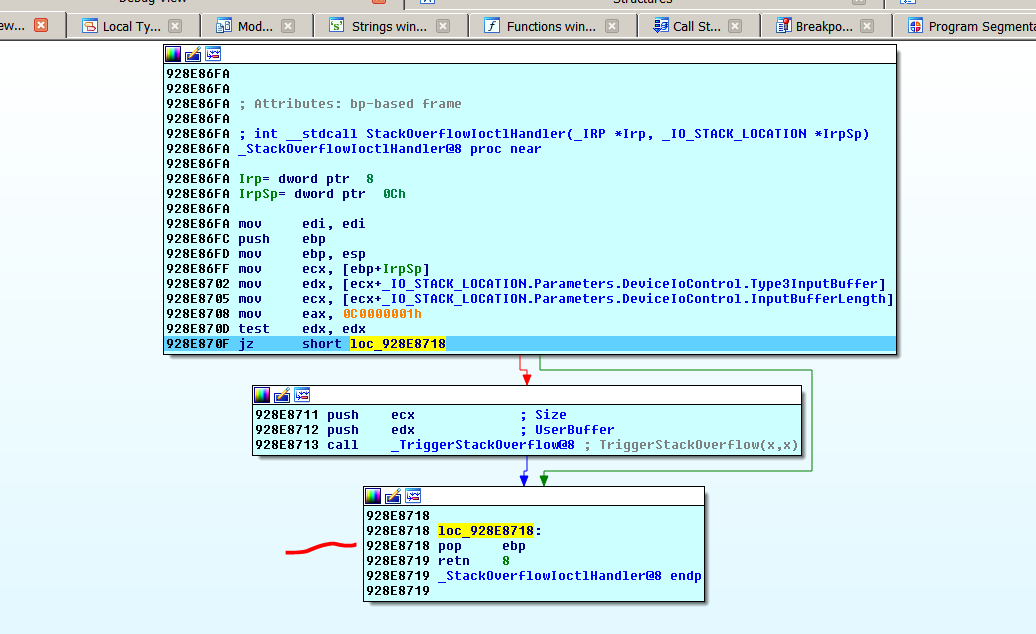Click color icon on the loc_928E8718 block
This screenshot has width=1036, height=634.
pos(374,496)
